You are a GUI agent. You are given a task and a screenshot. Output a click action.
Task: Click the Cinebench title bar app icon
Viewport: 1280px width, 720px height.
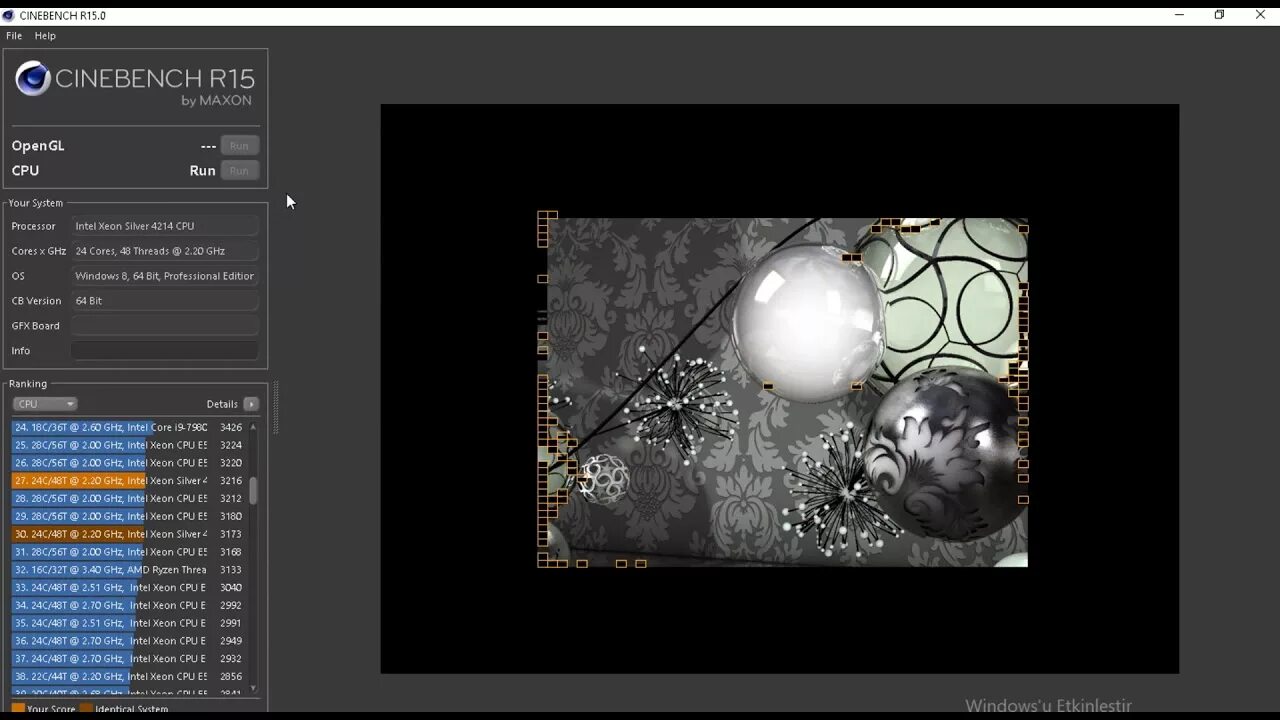[9, 15]
